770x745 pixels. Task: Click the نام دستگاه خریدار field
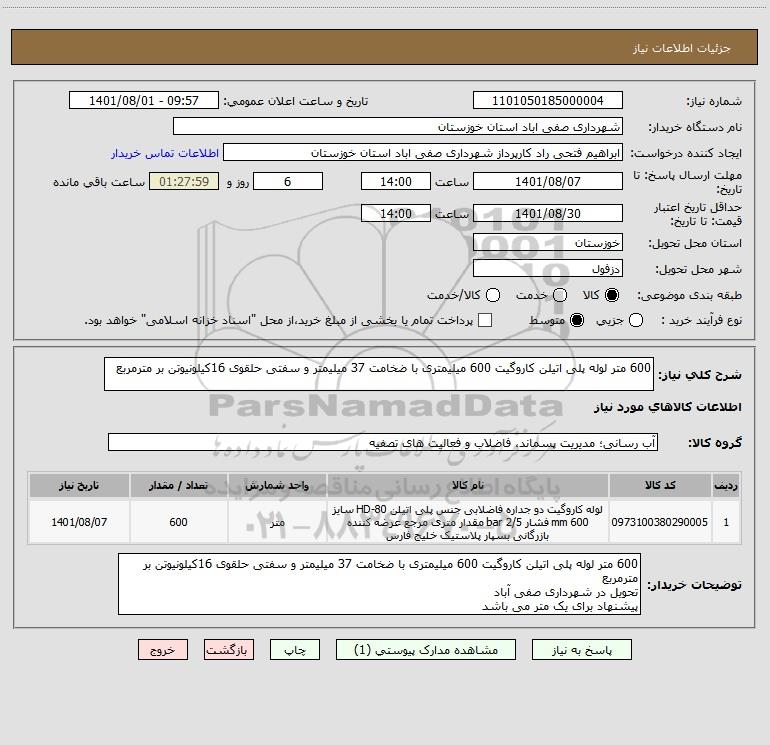[398, 127]
